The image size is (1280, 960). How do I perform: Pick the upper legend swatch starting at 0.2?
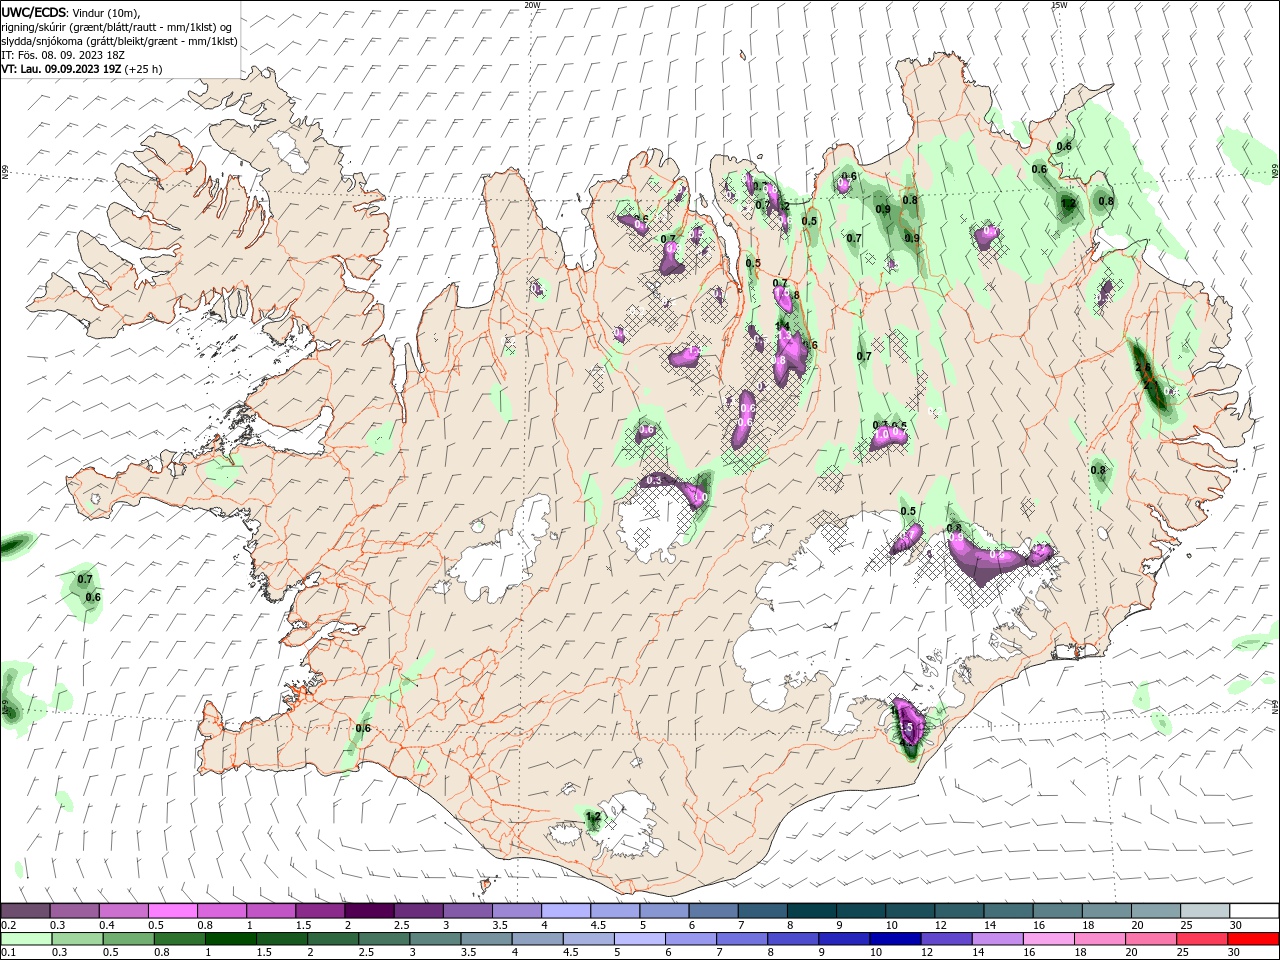[26, 911]
